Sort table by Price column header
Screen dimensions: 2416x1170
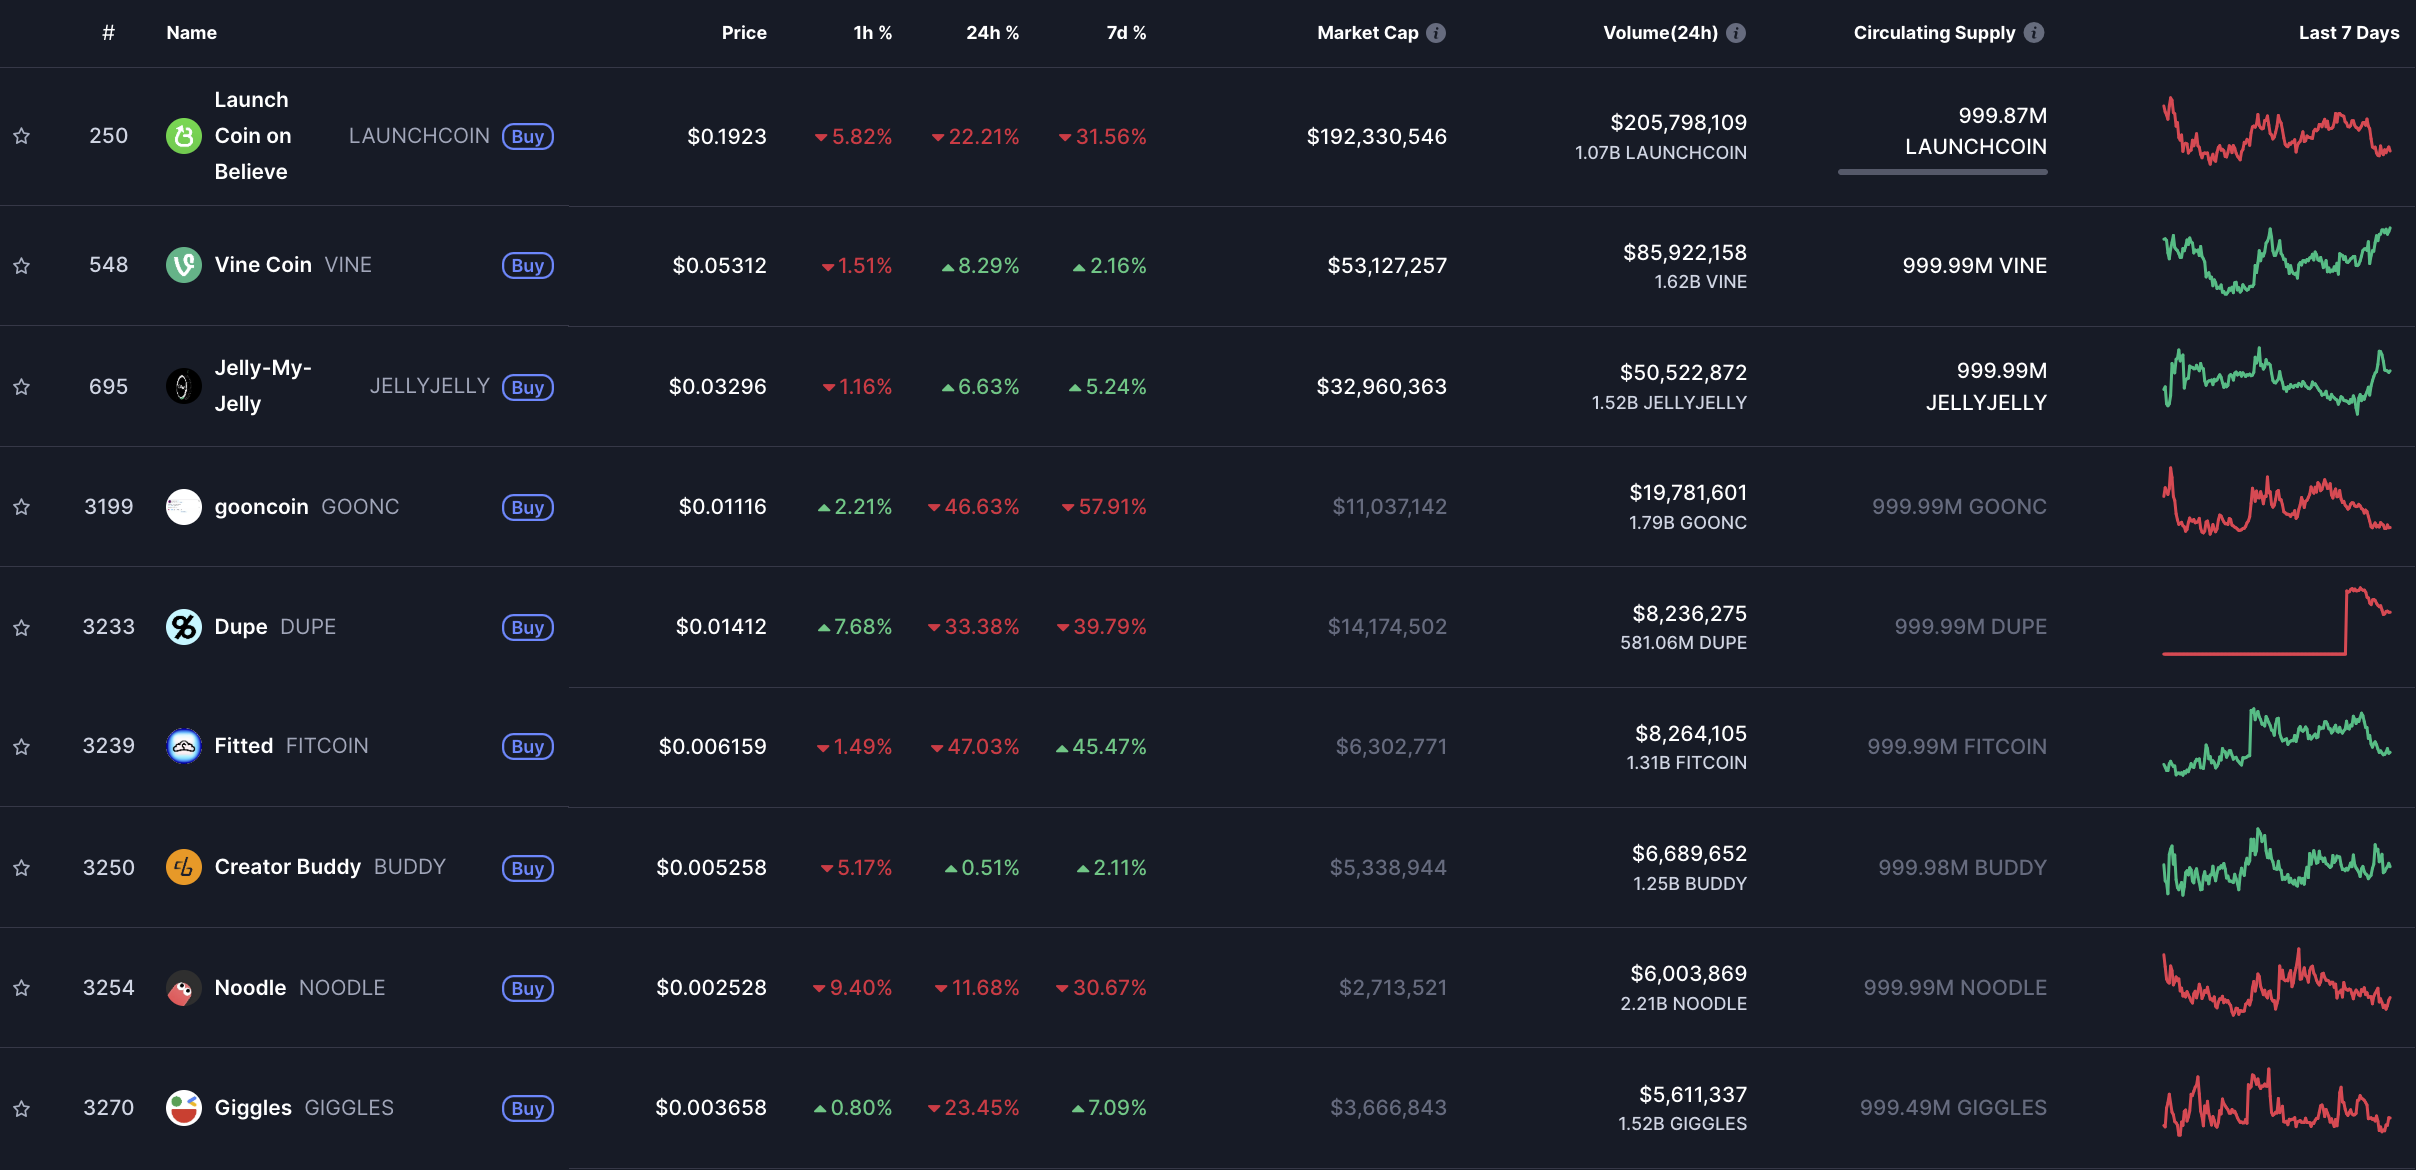pos(744,33)
